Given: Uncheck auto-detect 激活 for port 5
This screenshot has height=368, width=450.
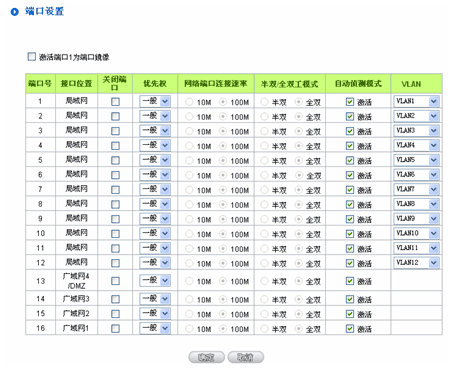Looking at the screenshot, I should click(349, 160).
